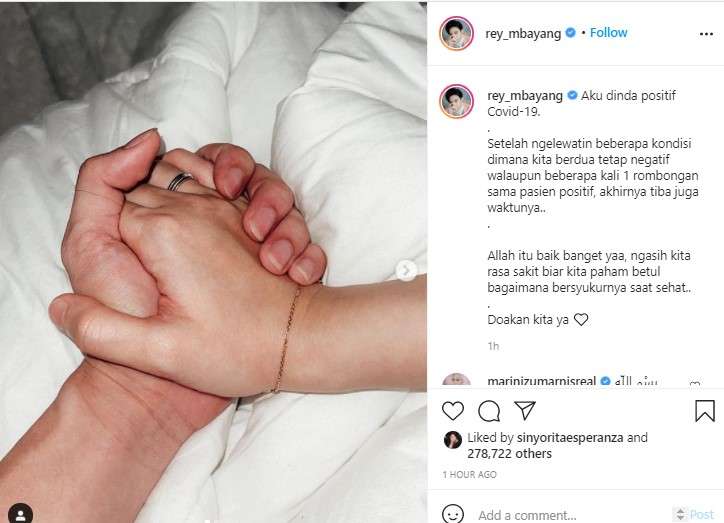Viewport: 724px width, 523px height.
Task: Save the post with the bookmark icon
Action: 705,410
